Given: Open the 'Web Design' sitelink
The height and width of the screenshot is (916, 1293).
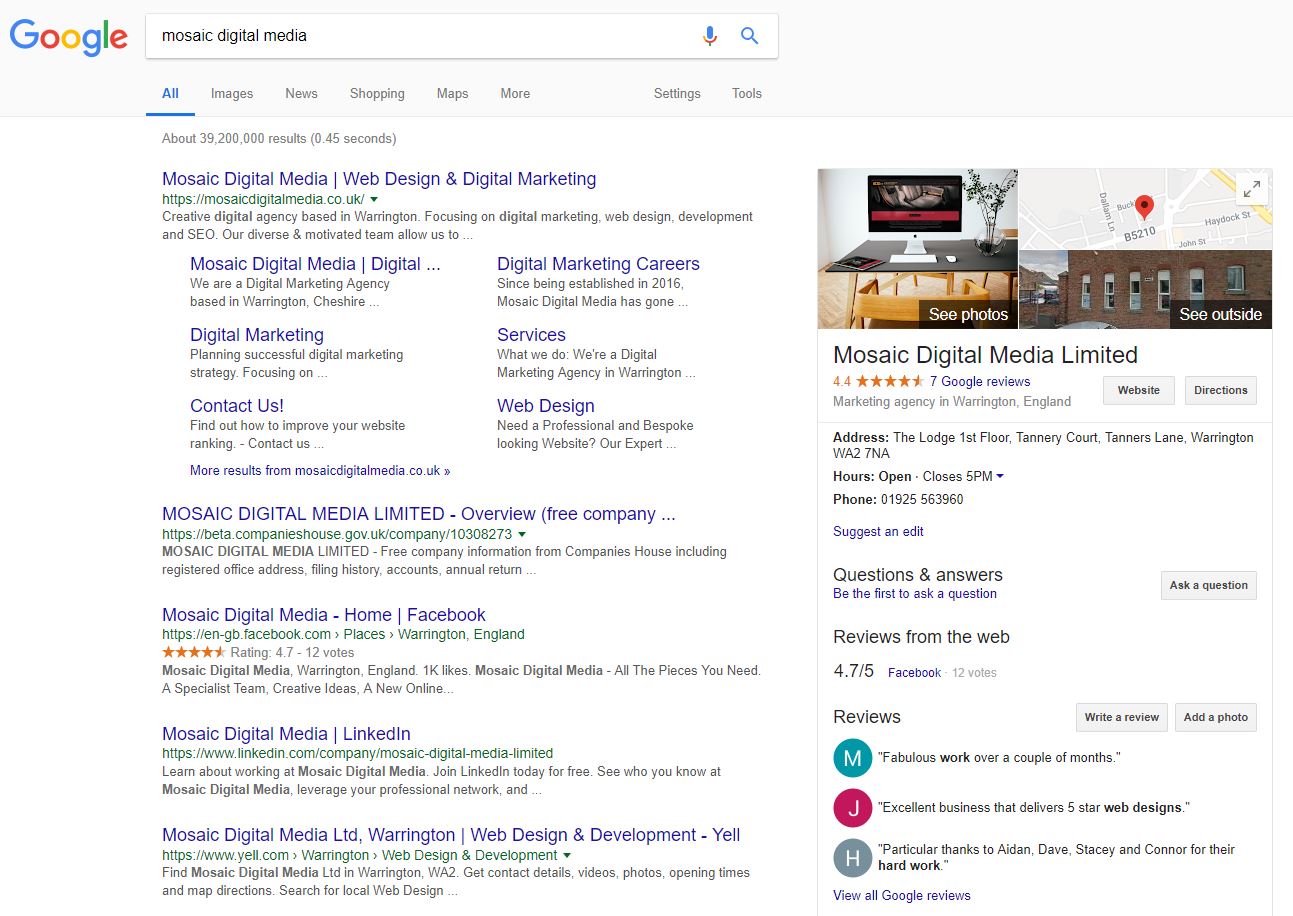Looking at the screenshot, I should point(546,406).
